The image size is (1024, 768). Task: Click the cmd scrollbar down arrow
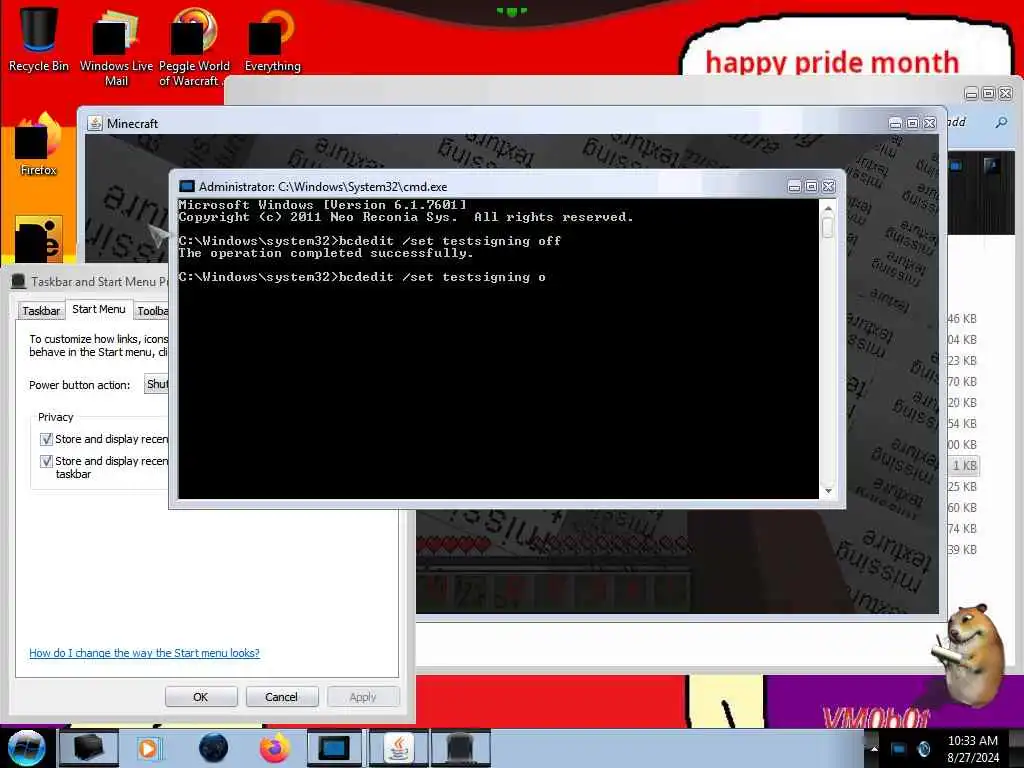point(828,491)
